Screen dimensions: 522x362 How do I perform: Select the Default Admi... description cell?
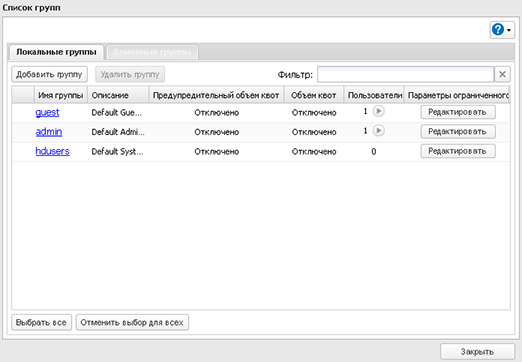point(118,132)
